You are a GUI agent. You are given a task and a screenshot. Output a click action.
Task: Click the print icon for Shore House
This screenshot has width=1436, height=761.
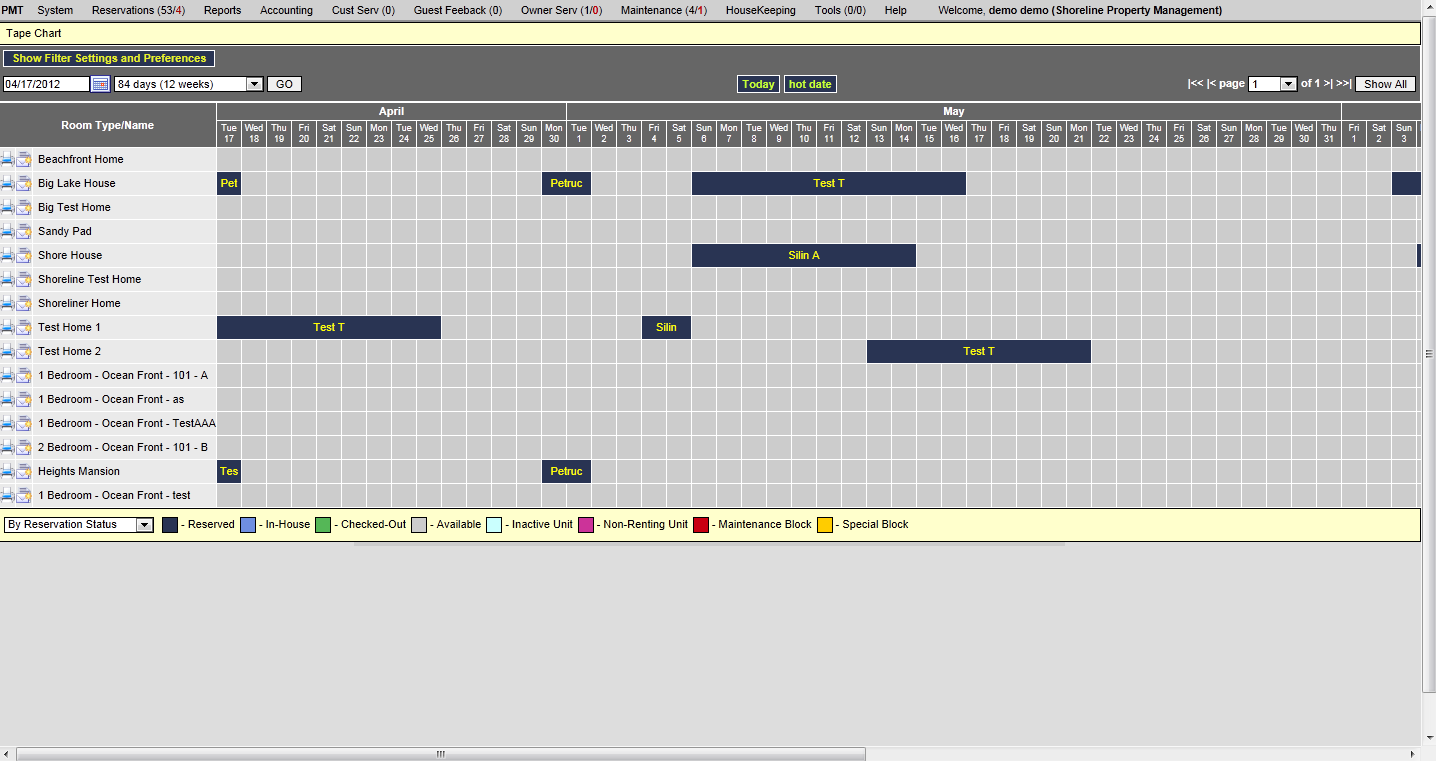pos(7,255)
